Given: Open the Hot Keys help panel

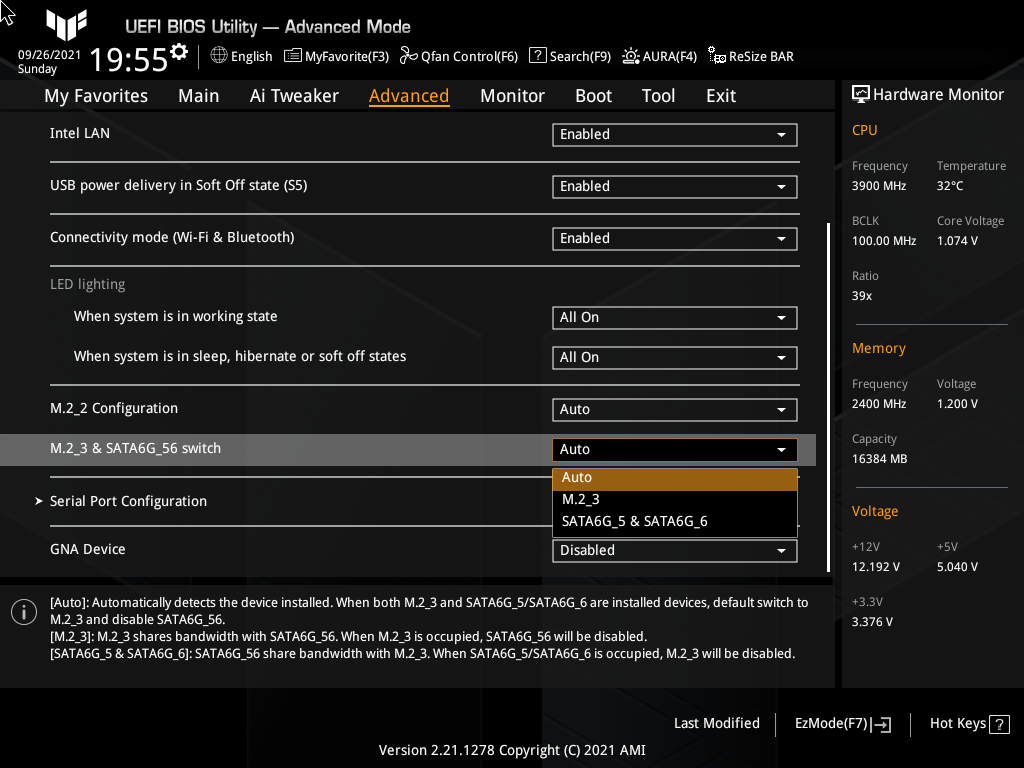Looking at the screenshot, I should (968, 723).
